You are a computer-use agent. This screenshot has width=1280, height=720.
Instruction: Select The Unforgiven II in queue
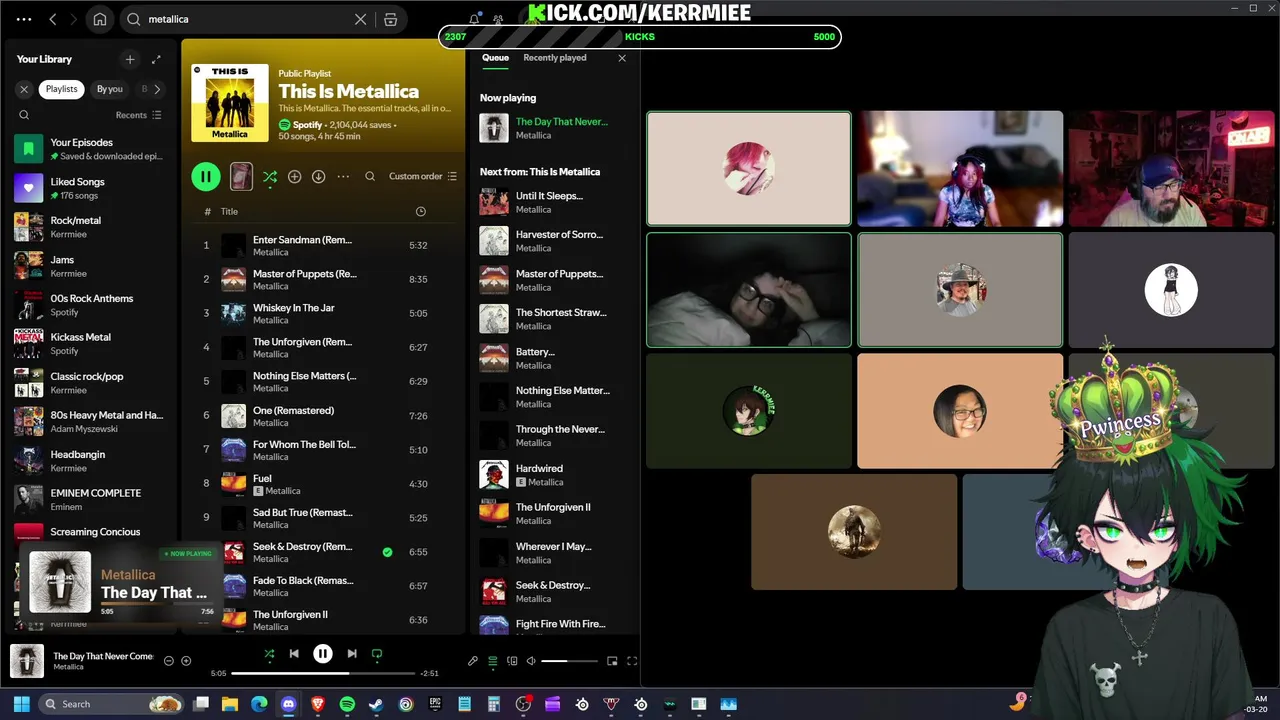[x=554, y=513]
